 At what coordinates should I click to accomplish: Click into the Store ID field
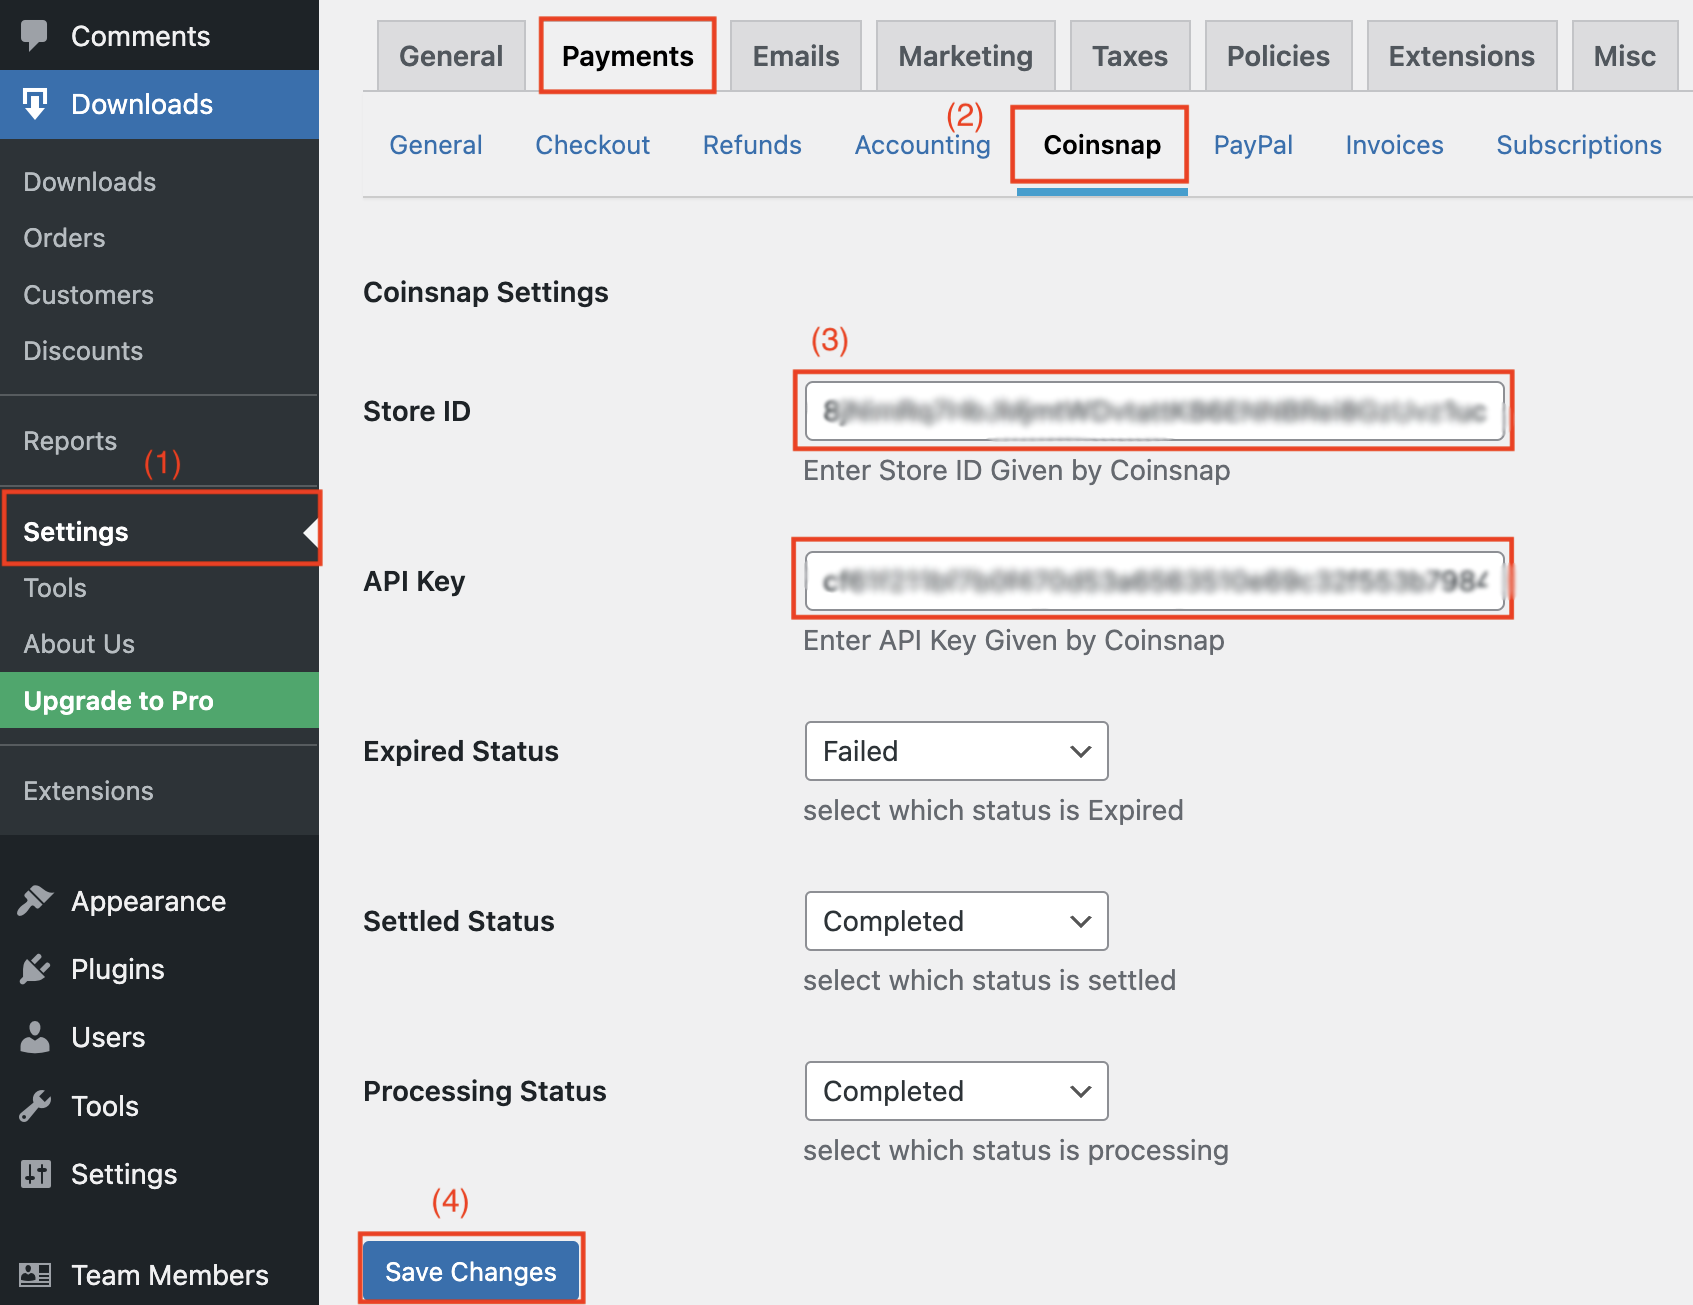[1154, 411]
